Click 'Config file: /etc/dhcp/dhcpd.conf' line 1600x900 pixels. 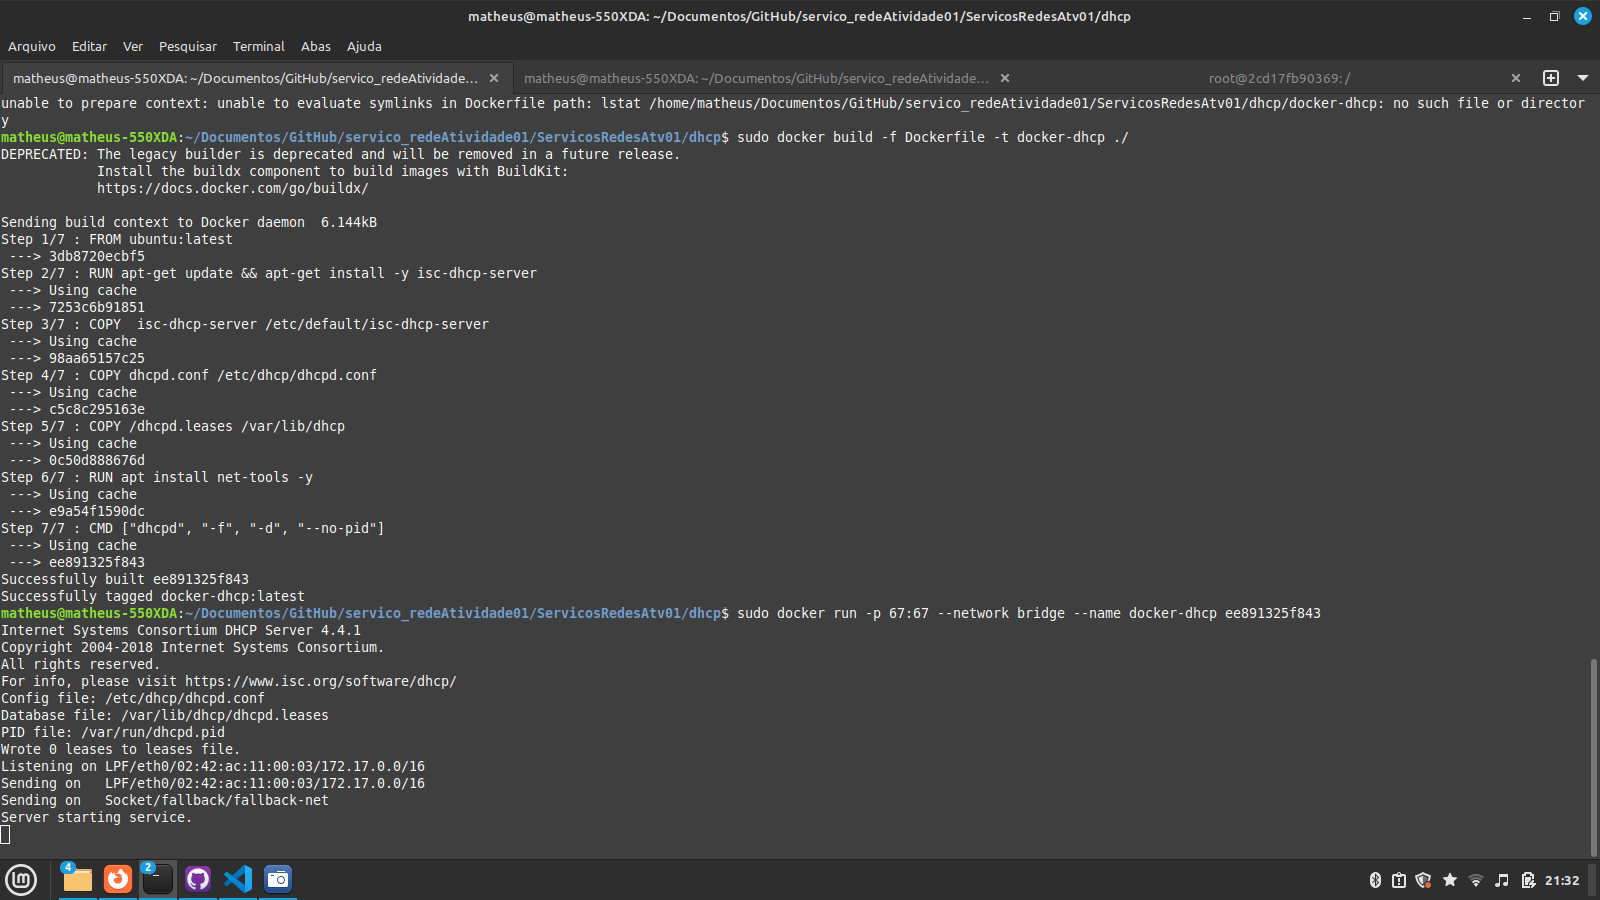point(133,698)
